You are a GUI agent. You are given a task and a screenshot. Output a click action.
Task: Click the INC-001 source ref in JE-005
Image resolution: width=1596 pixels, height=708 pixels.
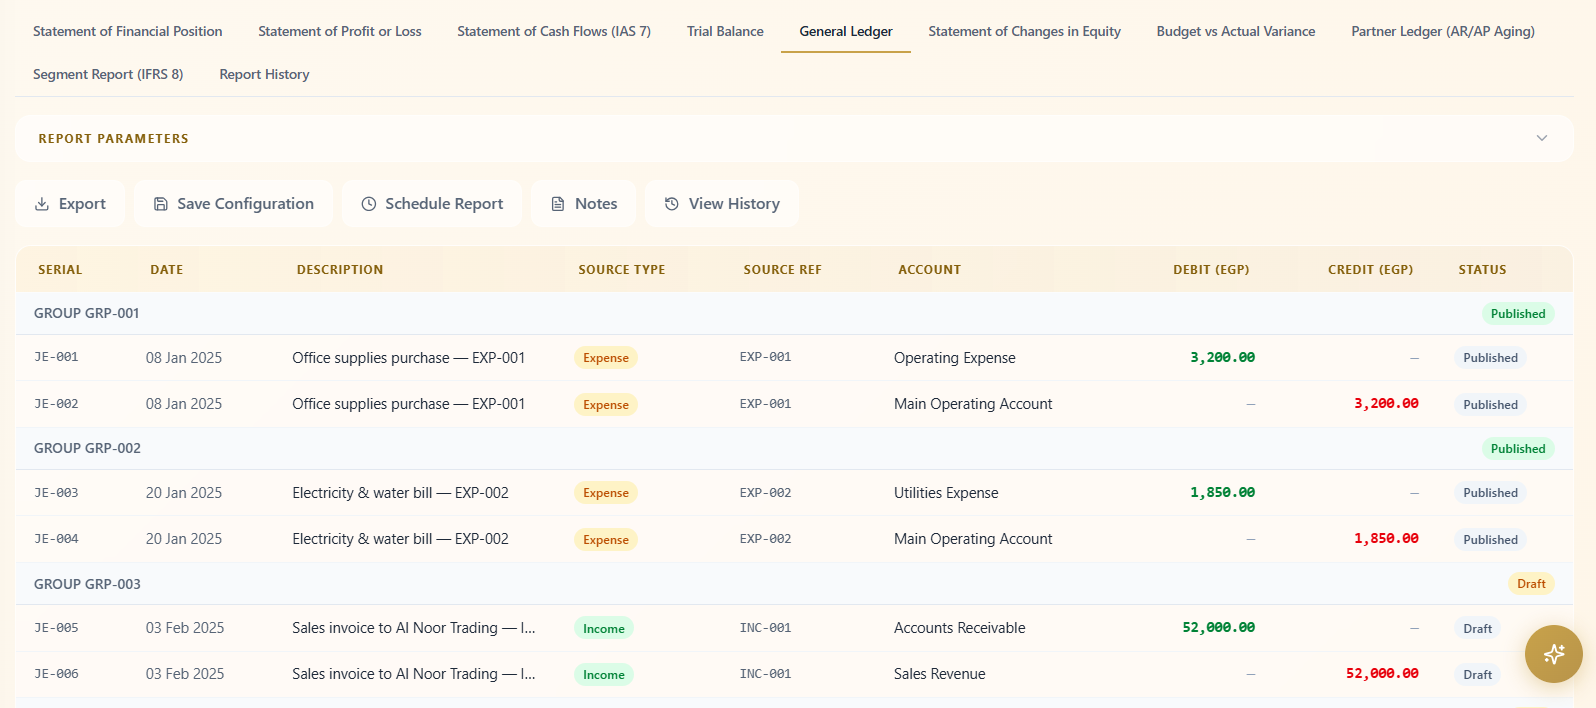[x=765, y=628]
